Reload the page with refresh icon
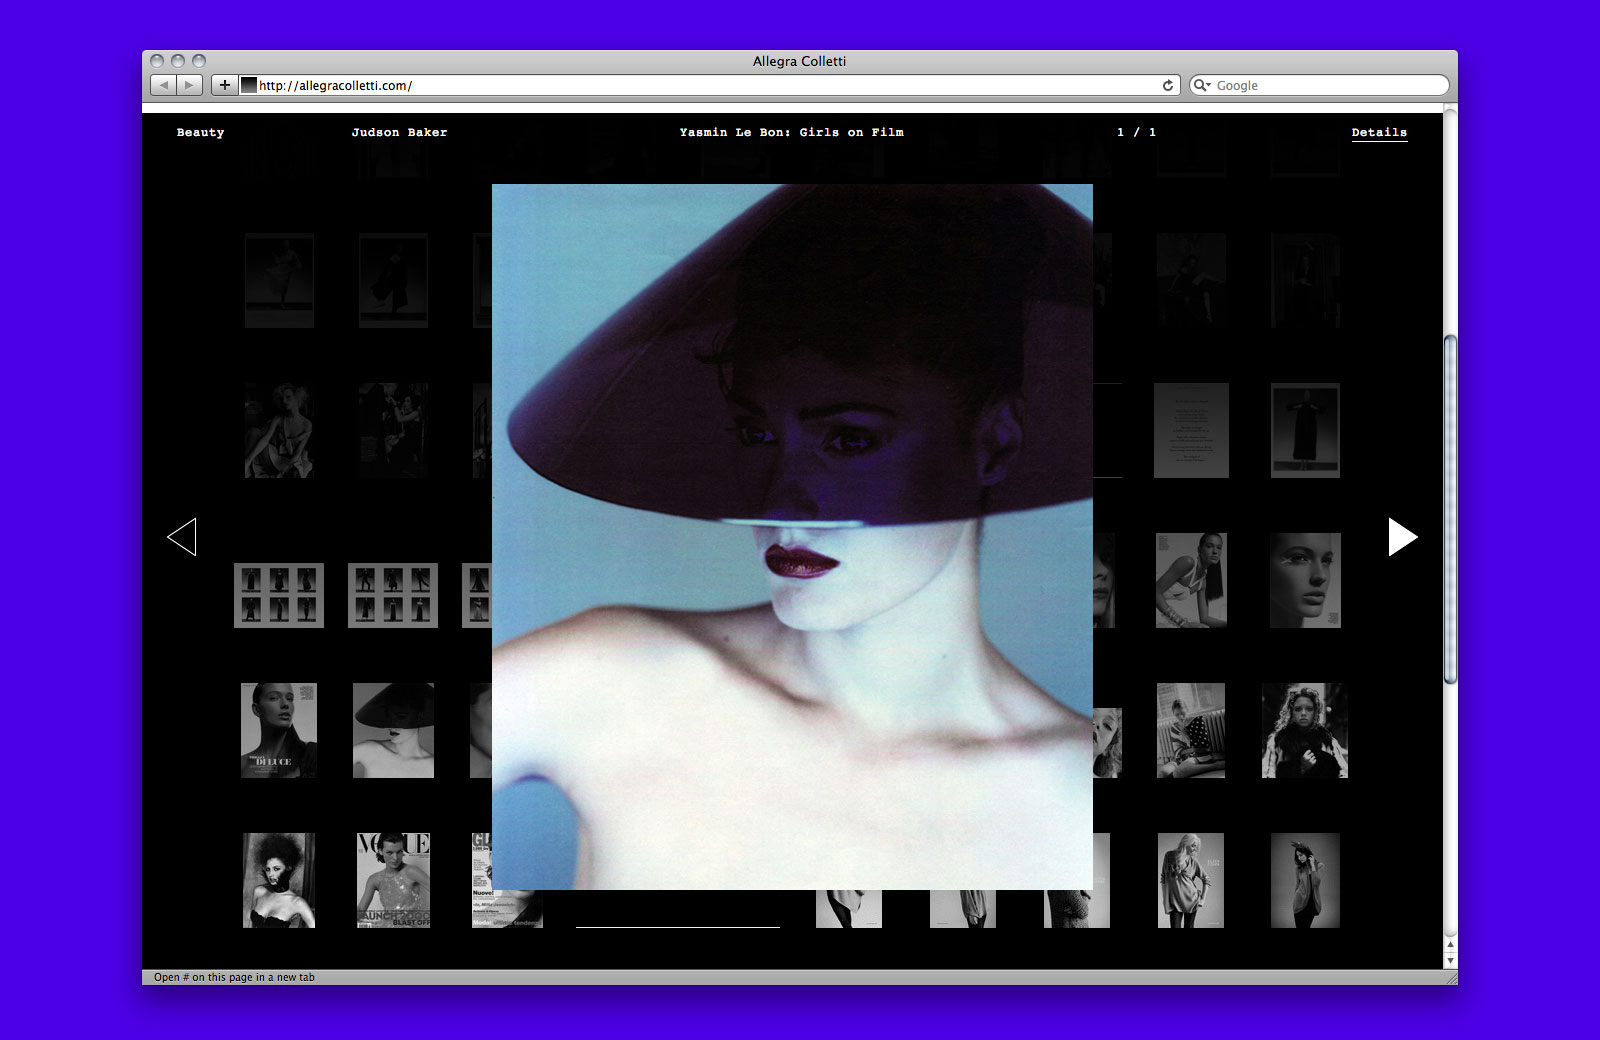This screenshot has height=1040, width=1600. tap(1167, 86)
